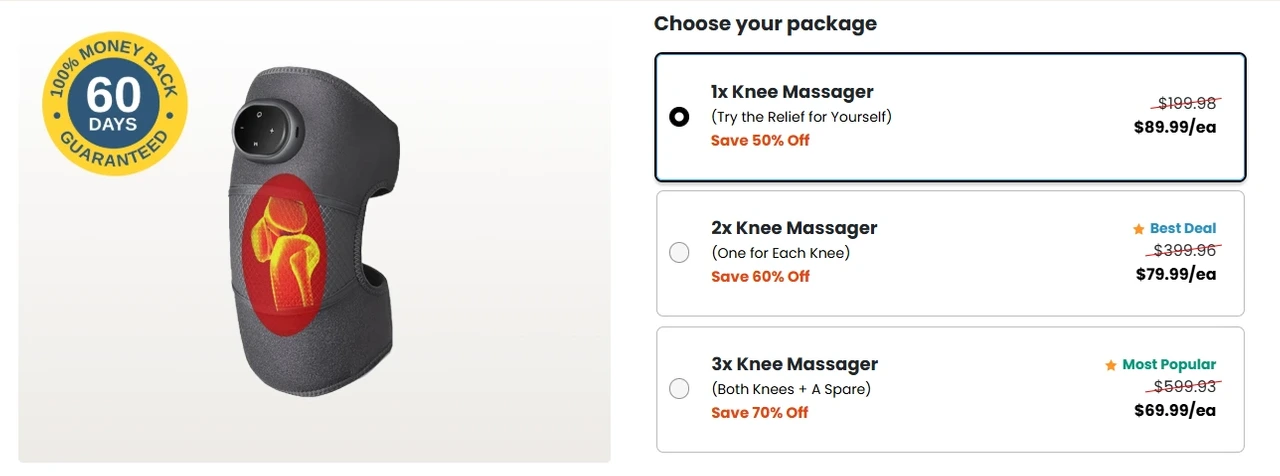Click the $79.99/ea price
This screenshot has width=1280, height=476.
[1176, 274]
